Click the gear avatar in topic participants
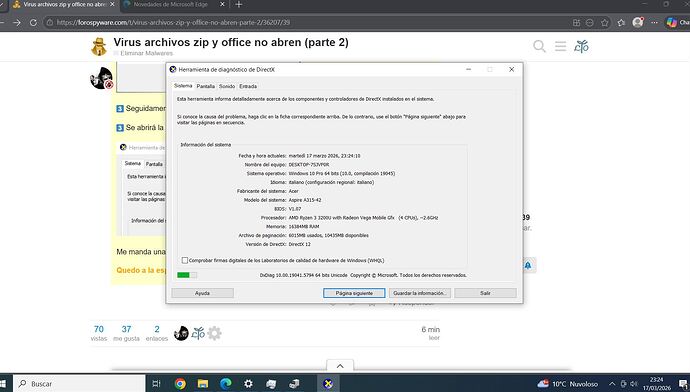The width and height of the screenshot is (690, 392). (214, 333)
